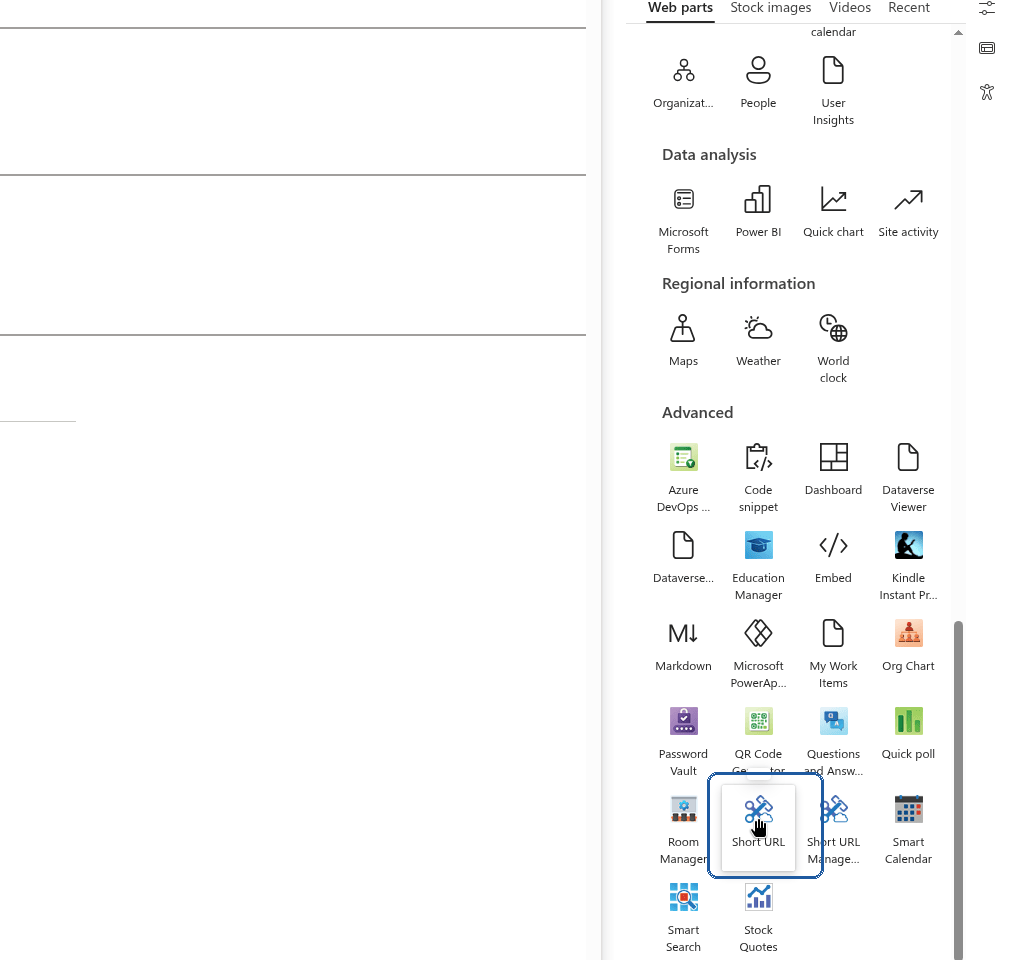Add the Markdown web part
1010x960 pixels.
tap(683, 647)
